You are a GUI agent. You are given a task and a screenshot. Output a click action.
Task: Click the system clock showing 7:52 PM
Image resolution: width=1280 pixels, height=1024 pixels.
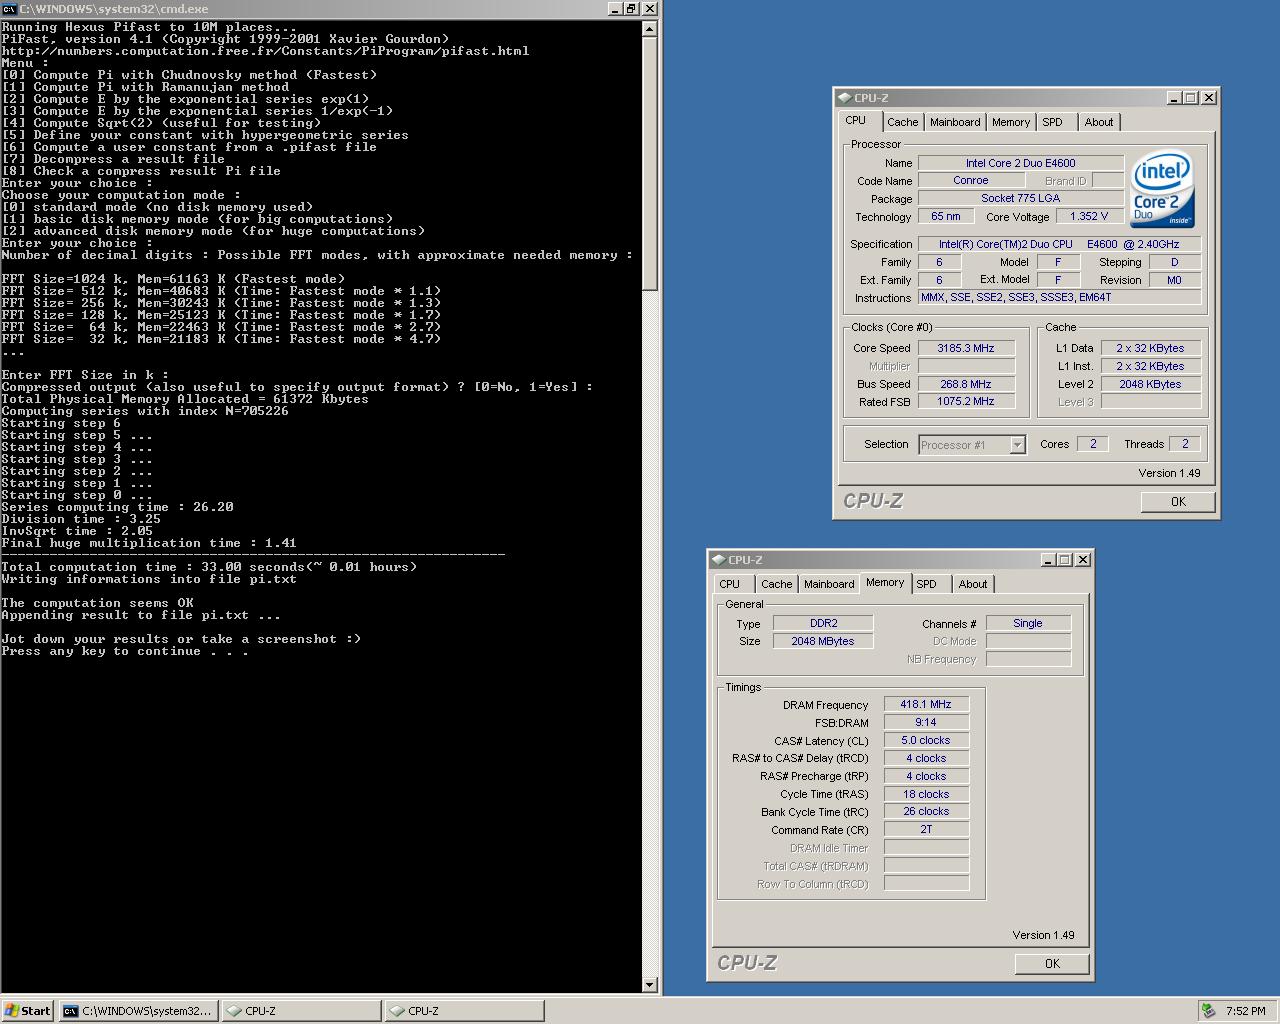point(1246,1011)
